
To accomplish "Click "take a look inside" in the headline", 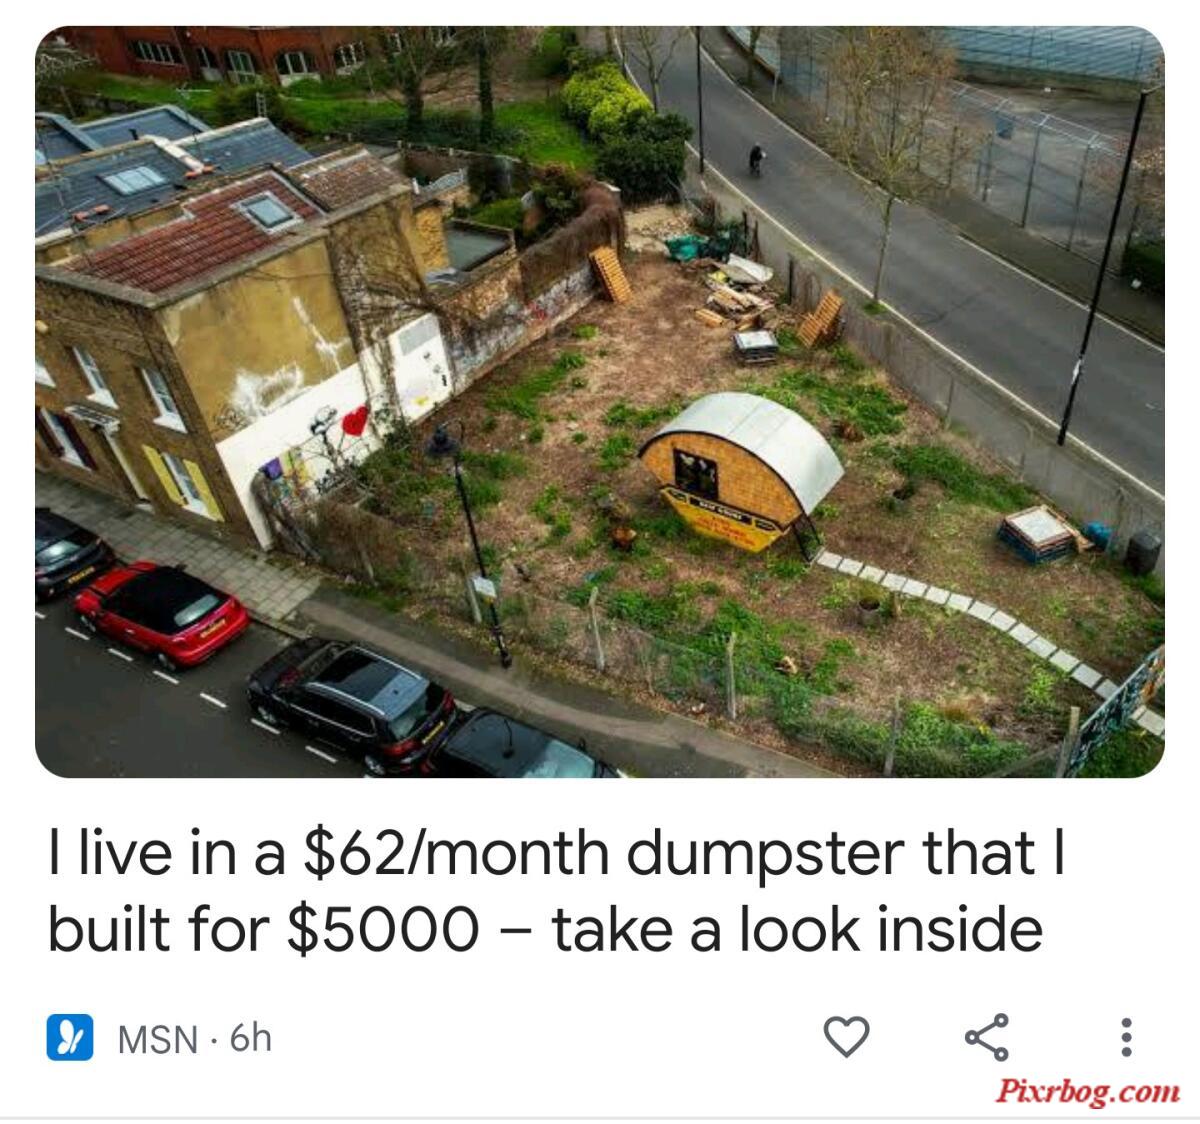I will click(x=797, y=929).
